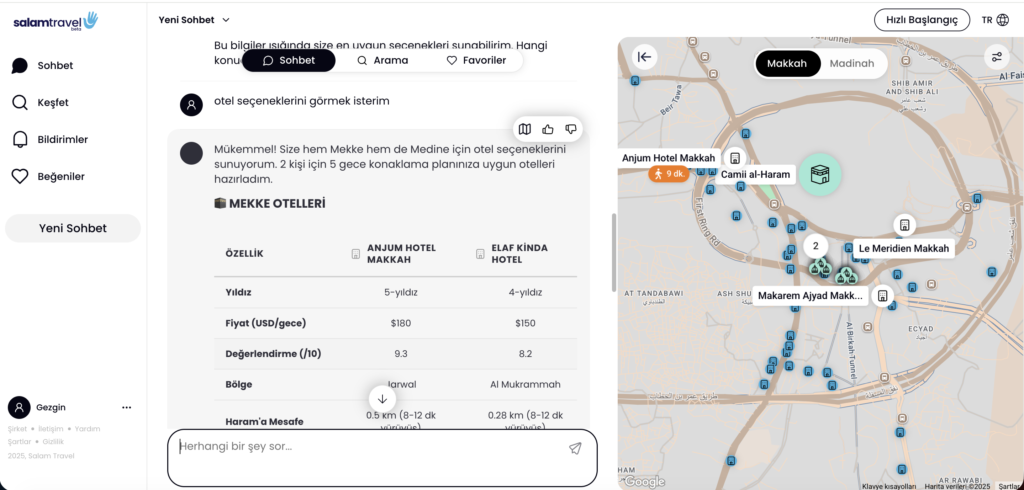Screen dimensions: 1024x490
Task: Click the map view icon on response
Action: tap(524, 129)
